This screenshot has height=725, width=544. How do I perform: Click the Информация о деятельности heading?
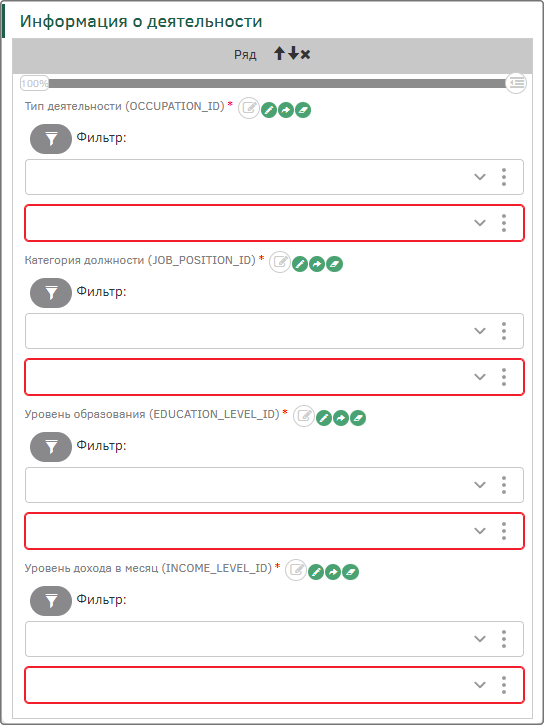pyautogui.click(x=141, y=21)
